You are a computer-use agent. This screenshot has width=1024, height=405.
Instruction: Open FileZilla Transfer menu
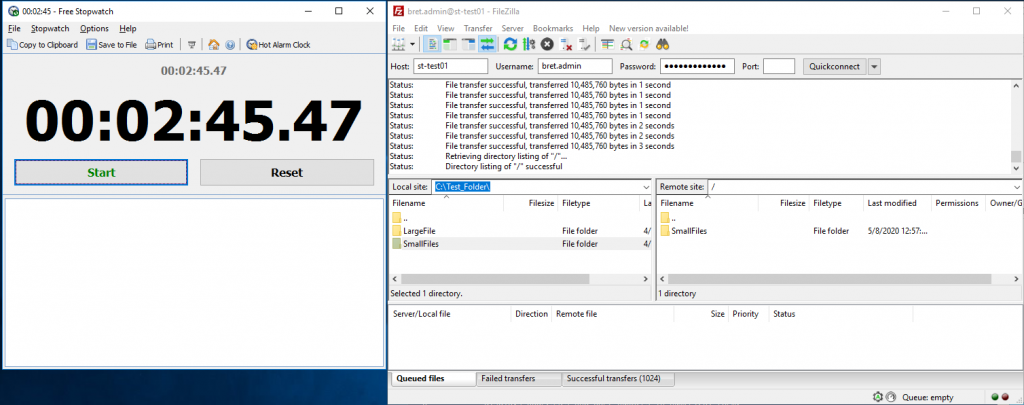coord(478,29)
